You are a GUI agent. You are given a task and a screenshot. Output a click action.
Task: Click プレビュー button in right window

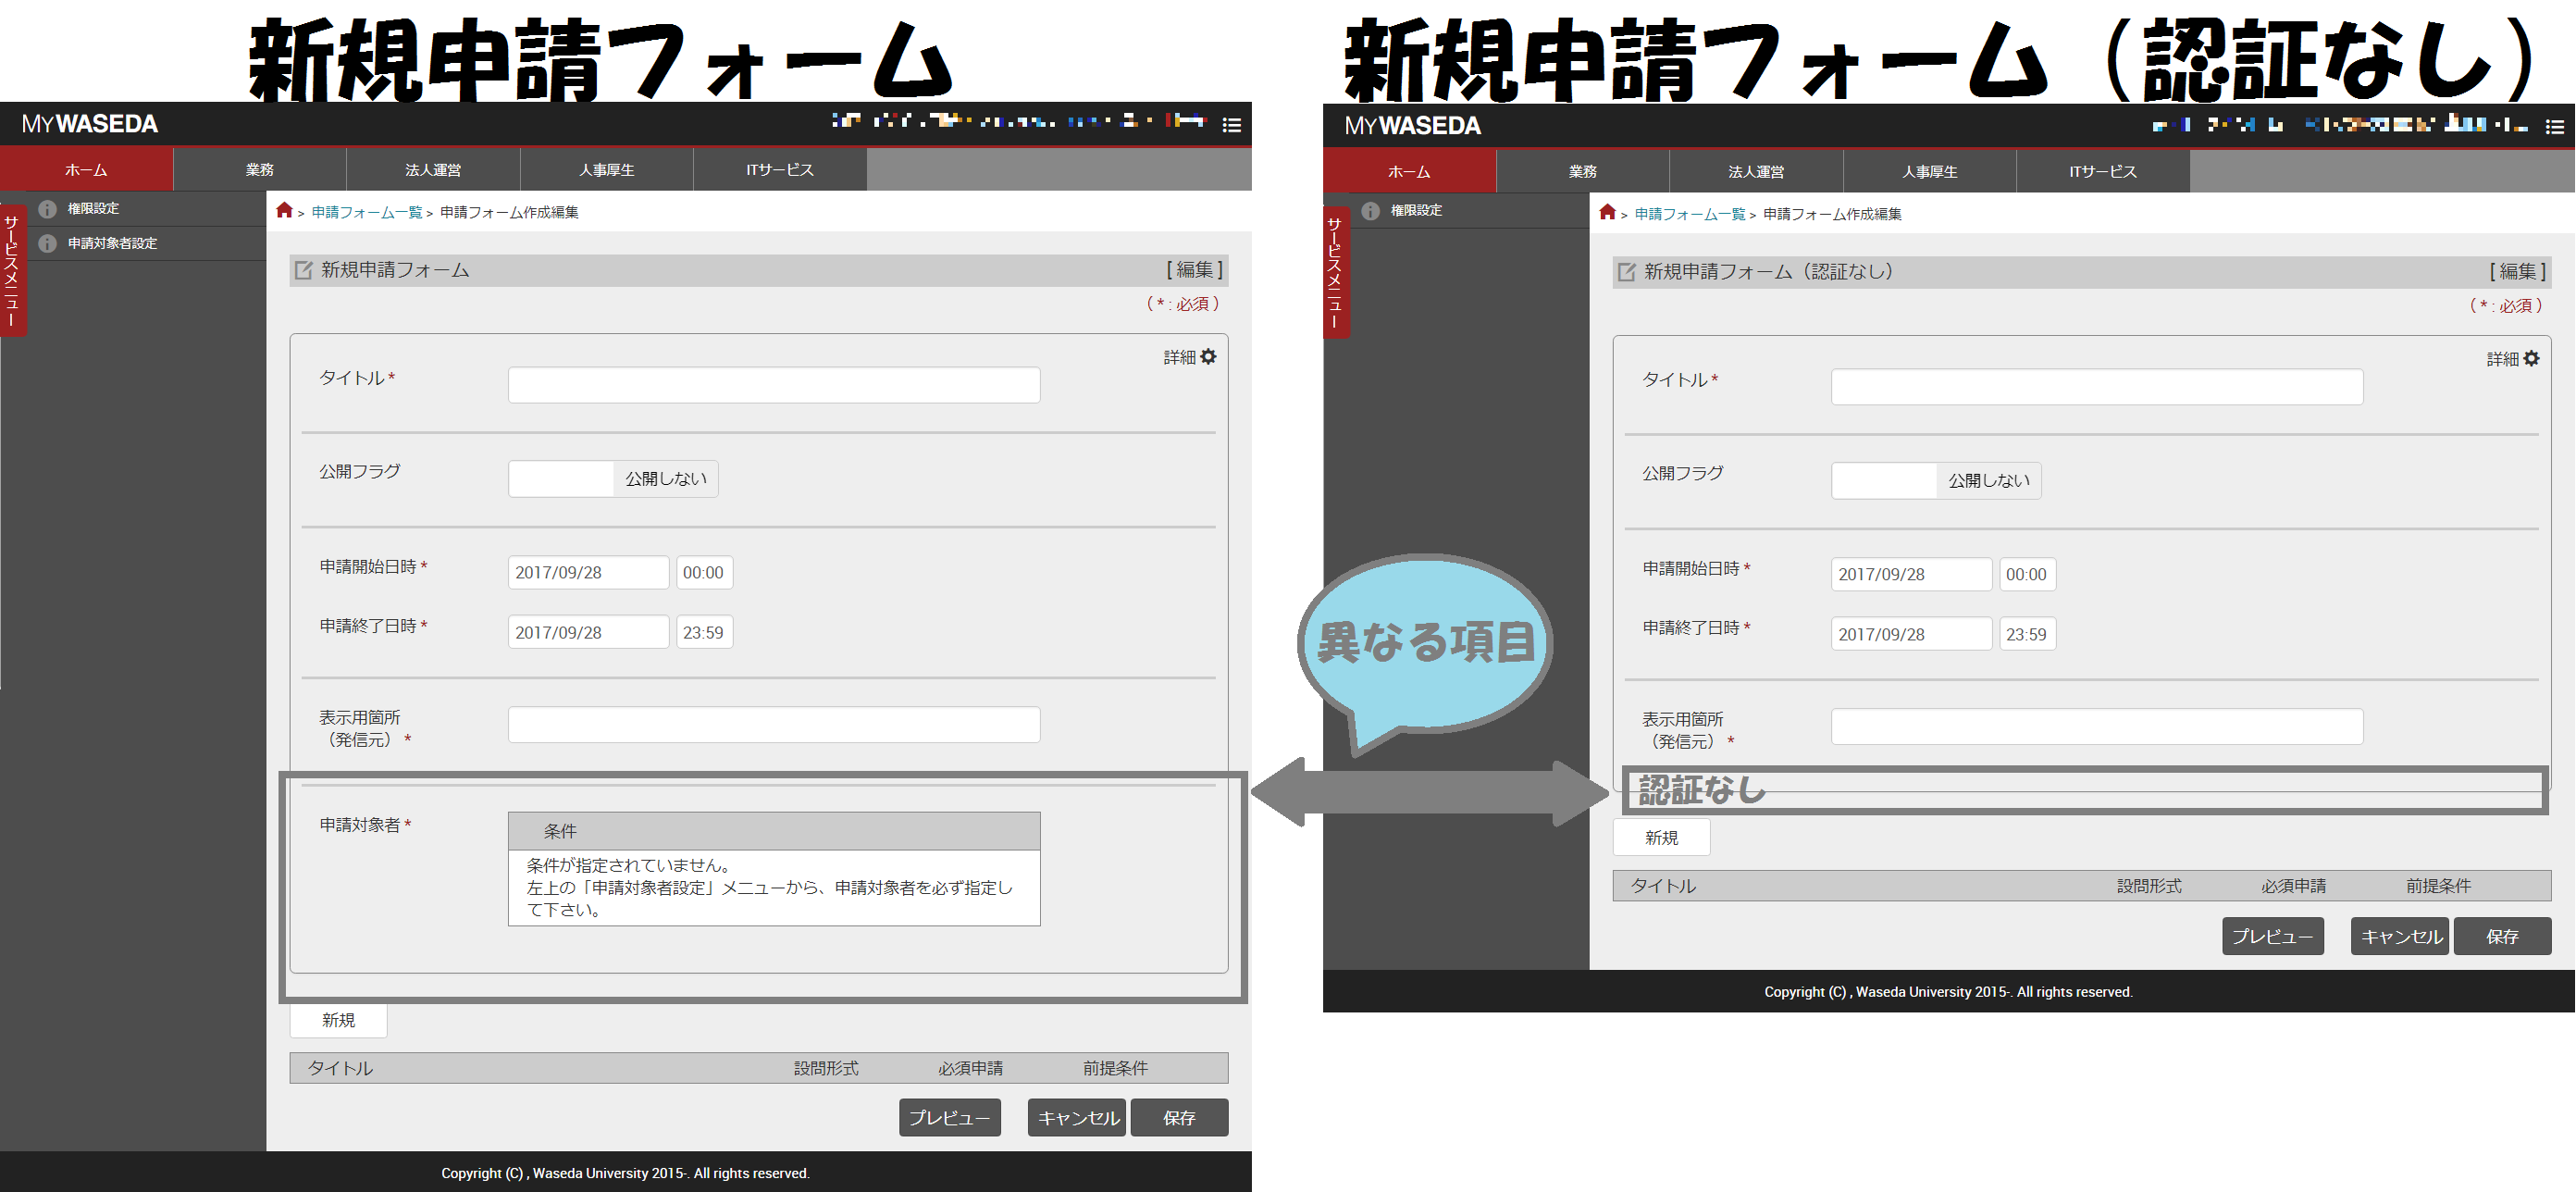pyautogui.click(x=2272, y=937)
